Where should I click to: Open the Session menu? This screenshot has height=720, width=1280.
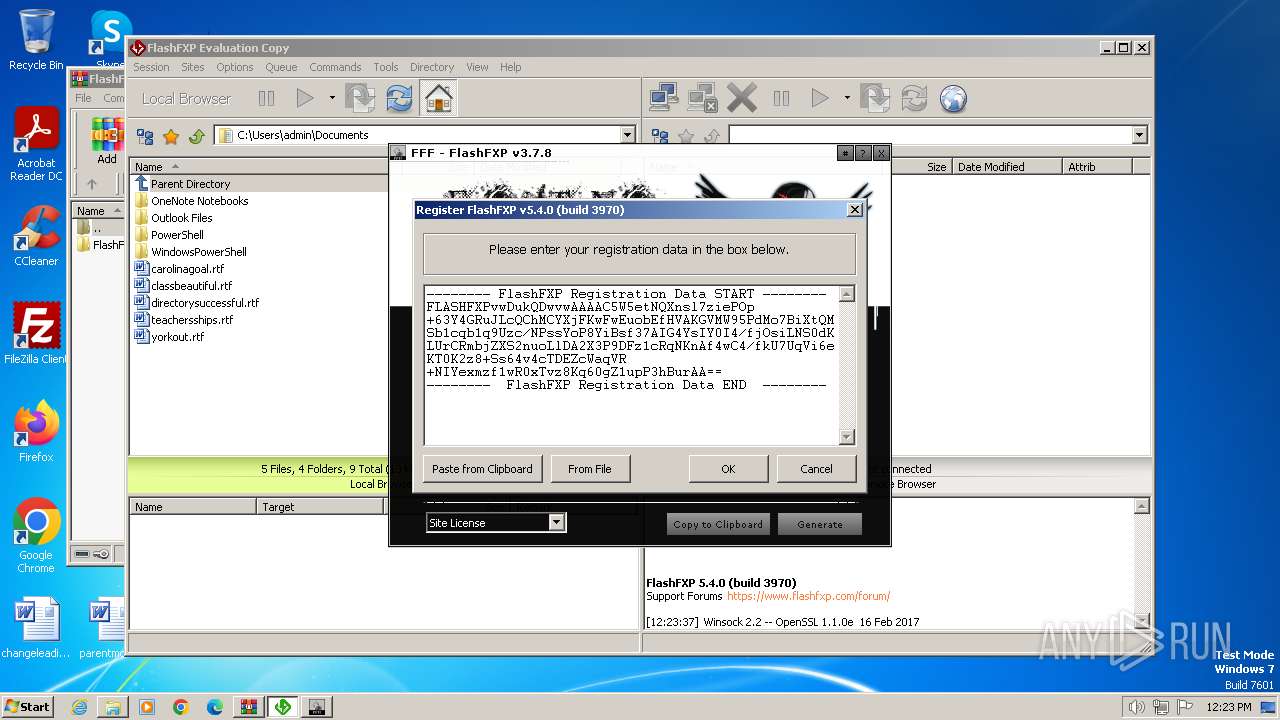[x=151, y=67]
